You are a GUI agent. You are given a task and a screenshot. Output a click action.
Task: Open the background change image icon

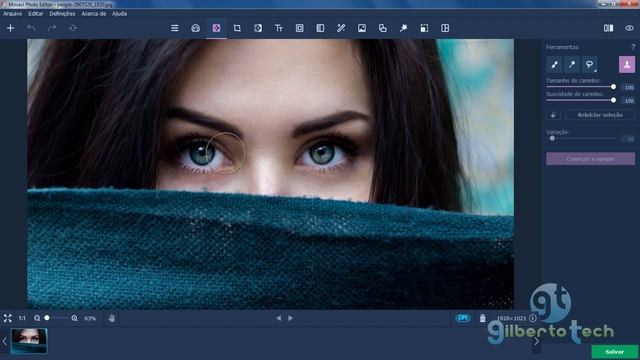[362, 28]
